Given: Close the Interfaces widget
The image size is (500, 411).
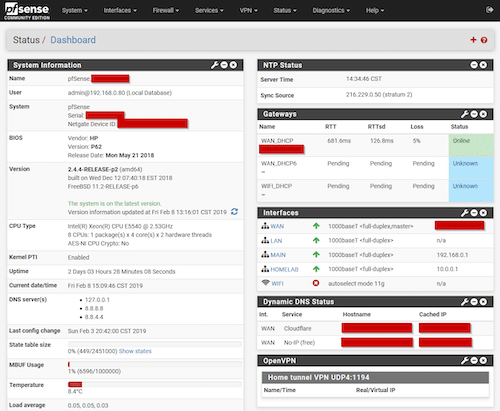Looking at the screenshot, I should [483, 213].
